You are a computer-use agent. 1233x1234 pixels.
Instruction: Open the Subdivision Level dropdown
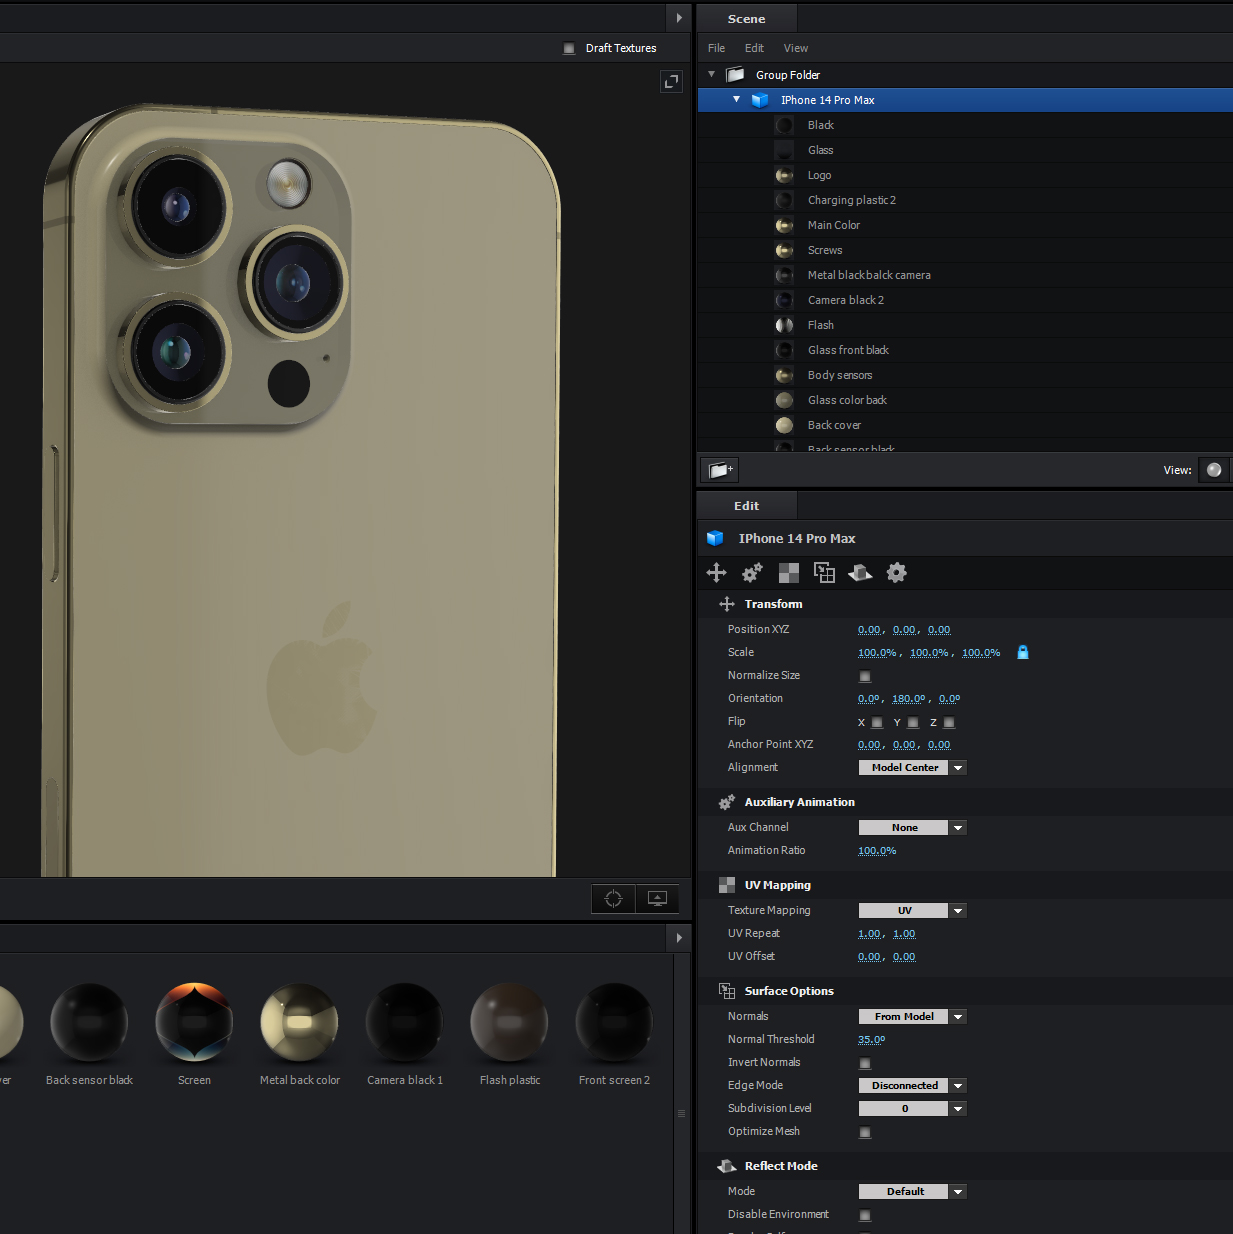(x=912, y=1109)
